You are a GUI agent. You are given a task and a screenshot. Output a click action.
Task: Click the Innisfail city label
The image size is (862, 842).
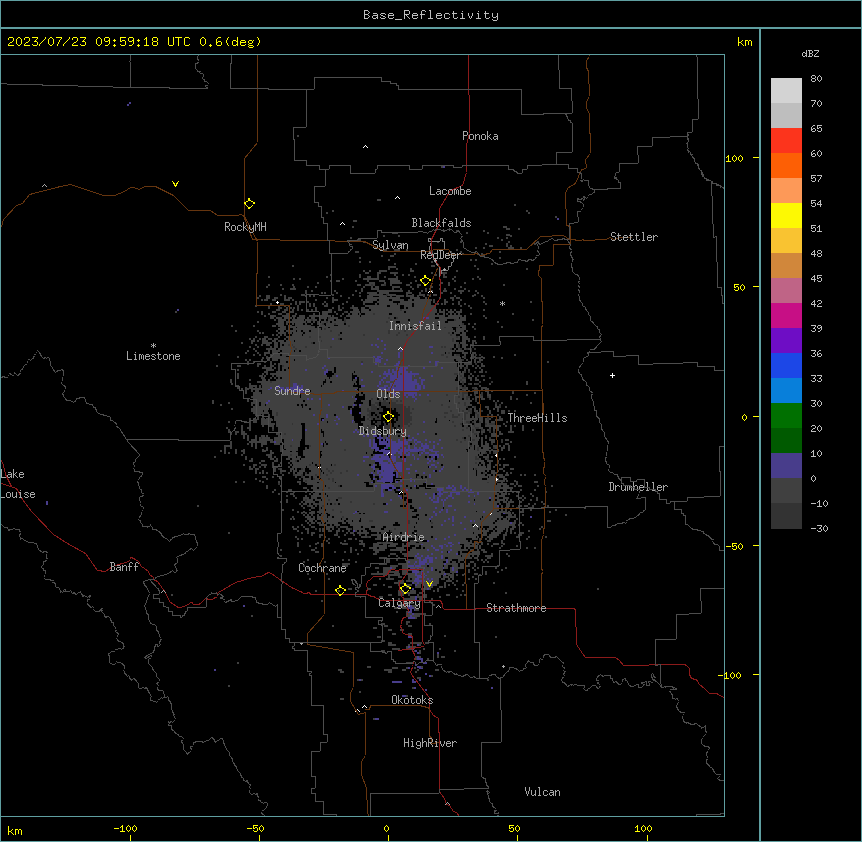[x=415, y=326]
